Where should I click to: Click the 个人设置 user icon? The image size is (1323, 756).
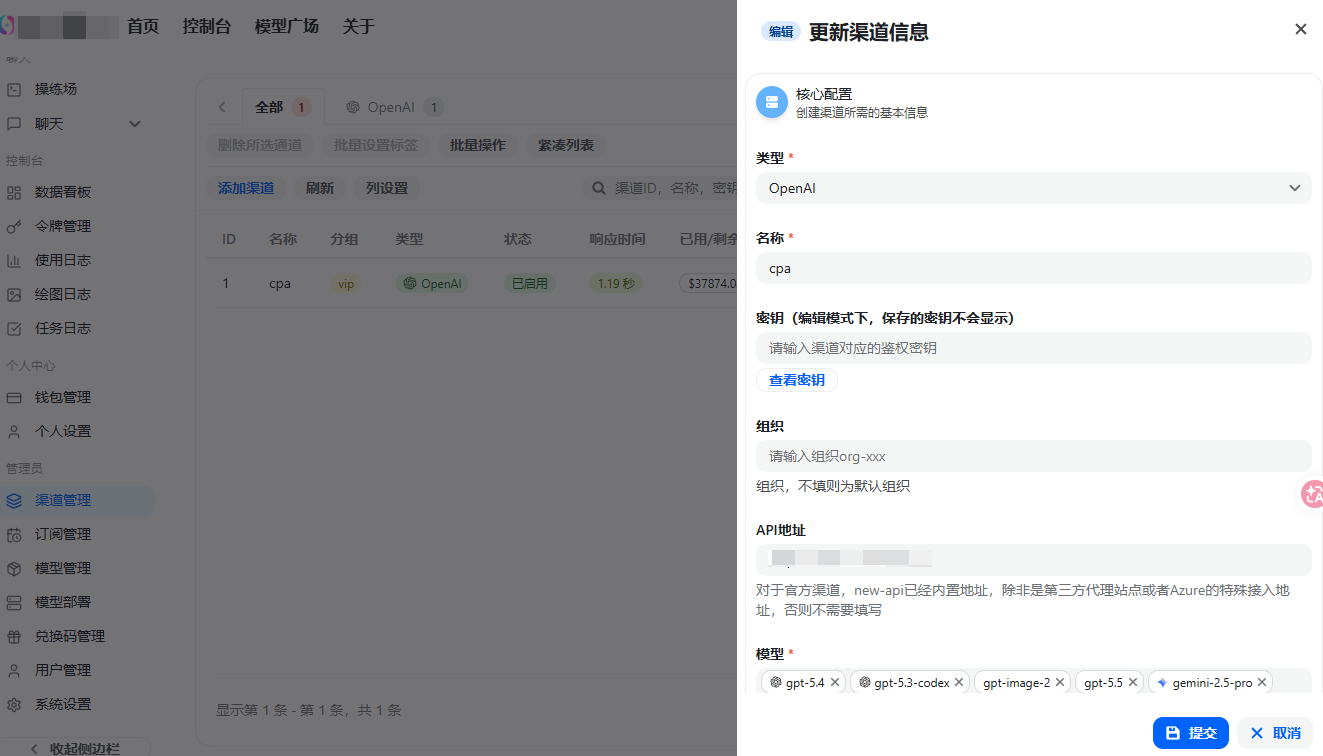click(x=14, y=431)
